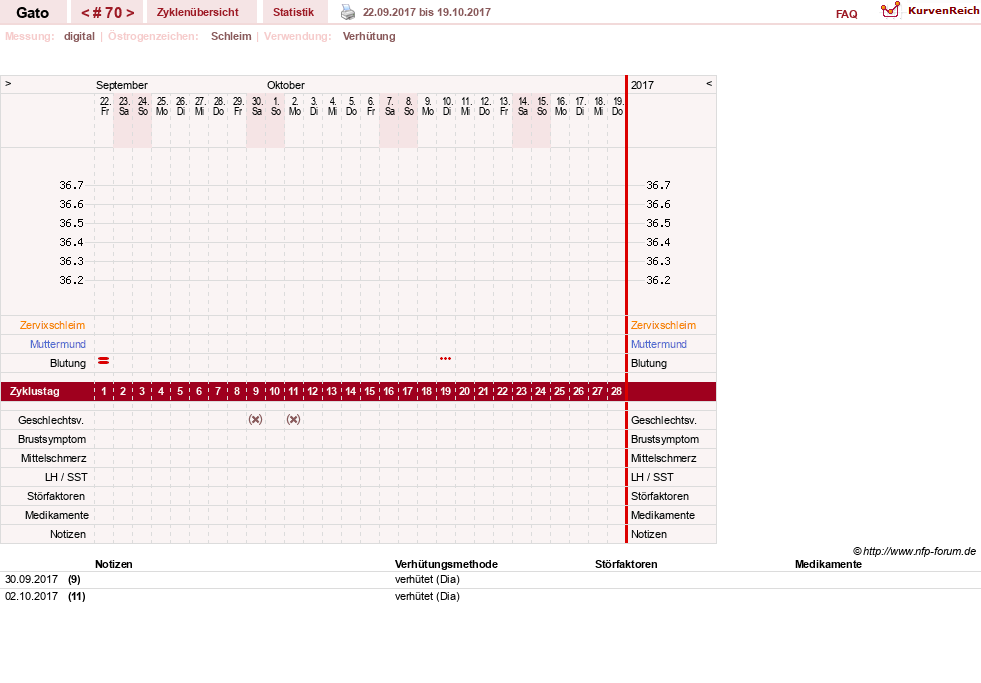The image size is (981, 683).
Task: Click the '<' arrow next to 2017
Action: [x=709, y=83]
